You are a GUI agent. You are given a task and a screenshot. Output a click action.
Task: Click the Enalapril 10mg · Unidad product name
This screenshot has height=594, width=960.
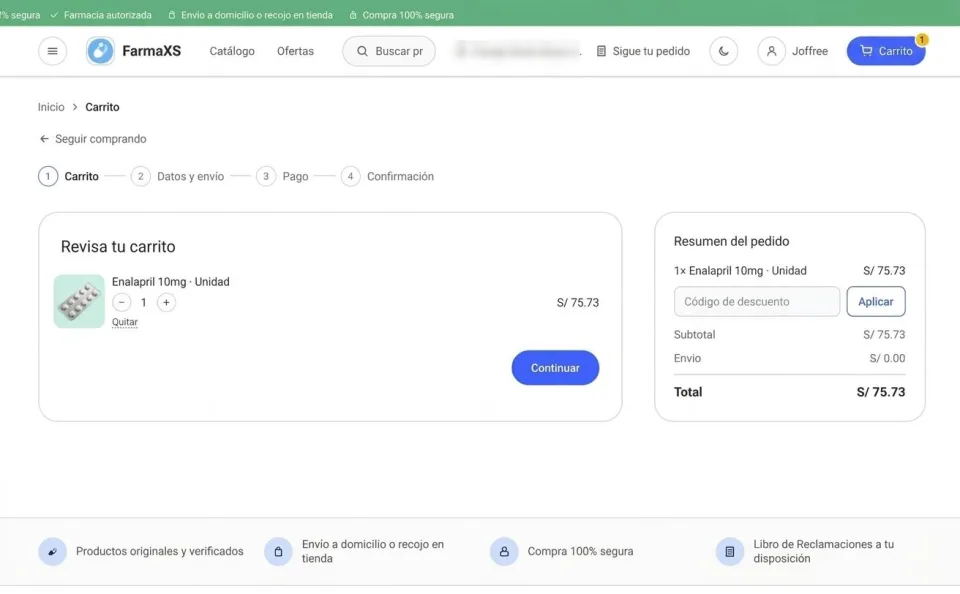point(171,282)
